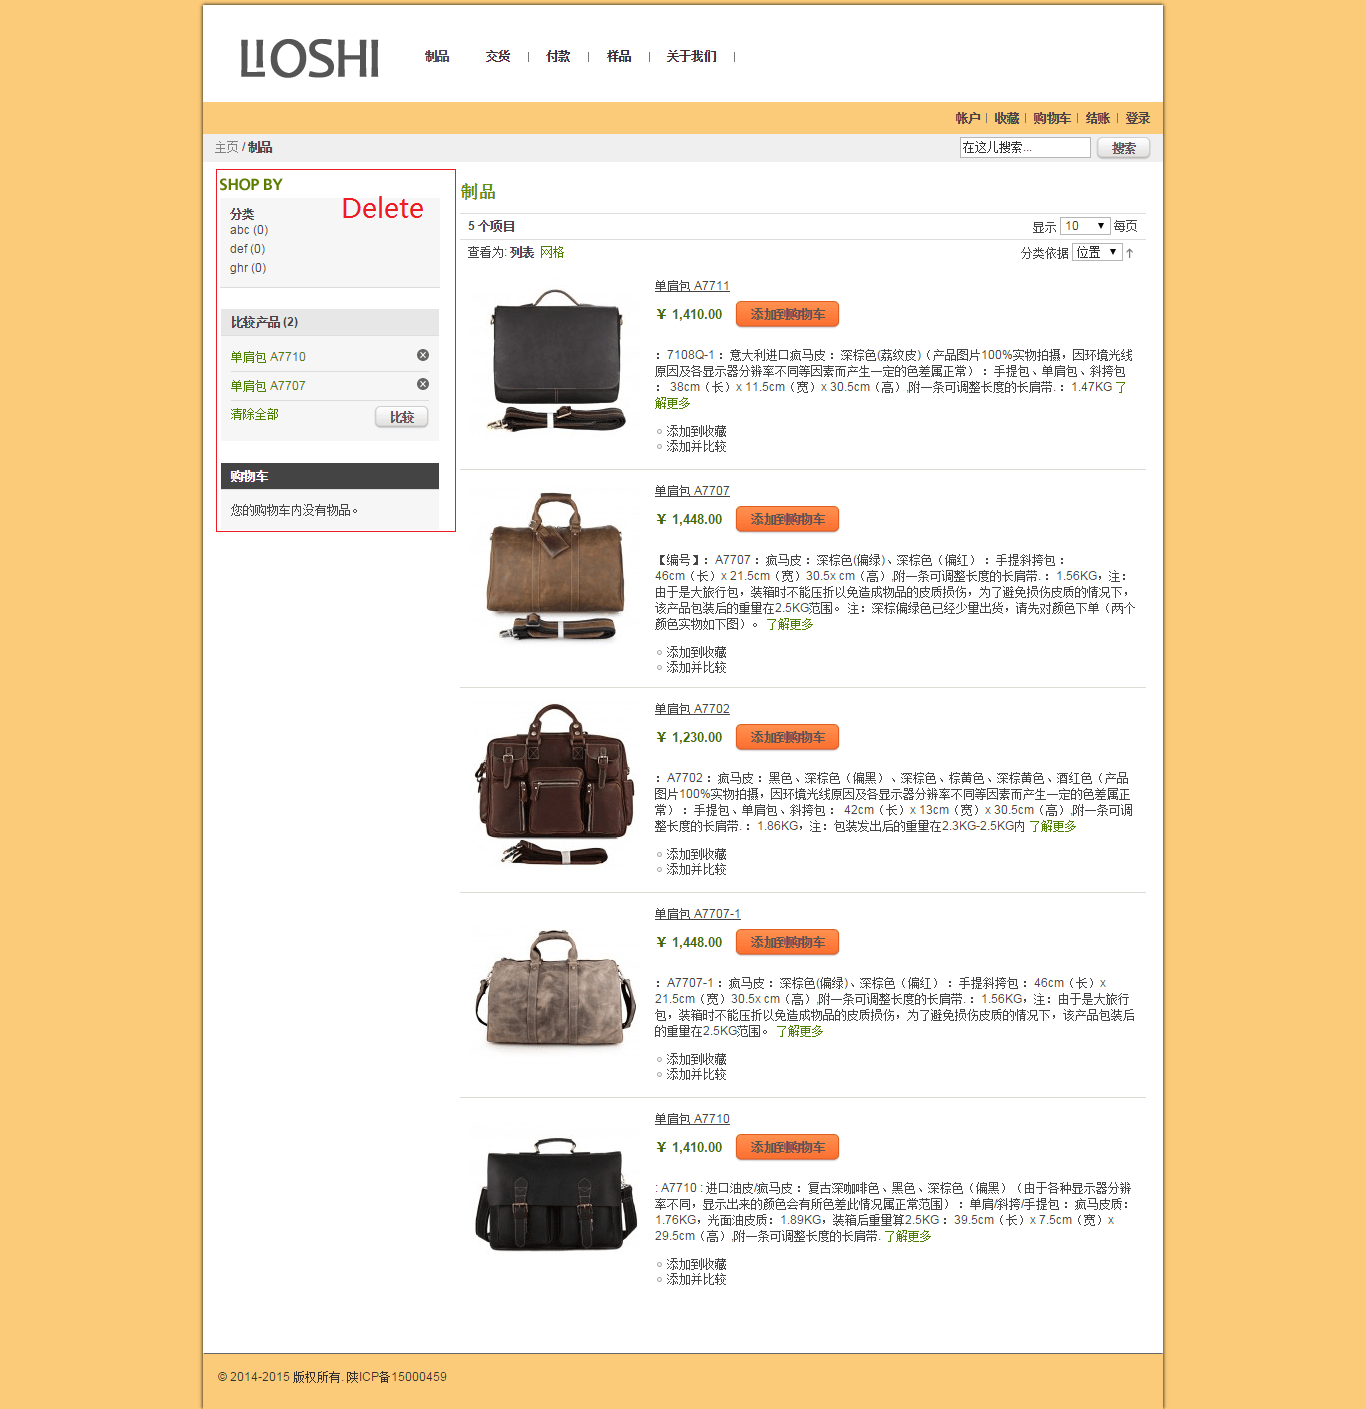Open the 主页 breadcrumb link
Image resolution: width=1366 pixels, height=1409 pixels.
(x=227, y=146)
